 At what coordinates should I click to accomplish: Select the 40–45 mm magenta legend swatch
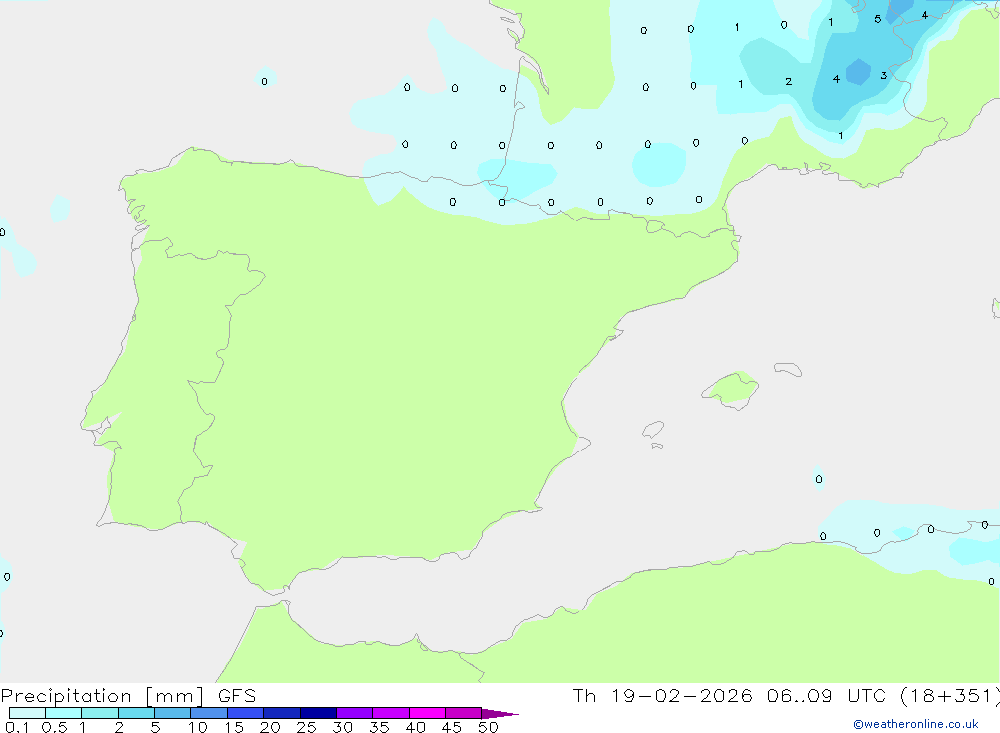point(427,713)
